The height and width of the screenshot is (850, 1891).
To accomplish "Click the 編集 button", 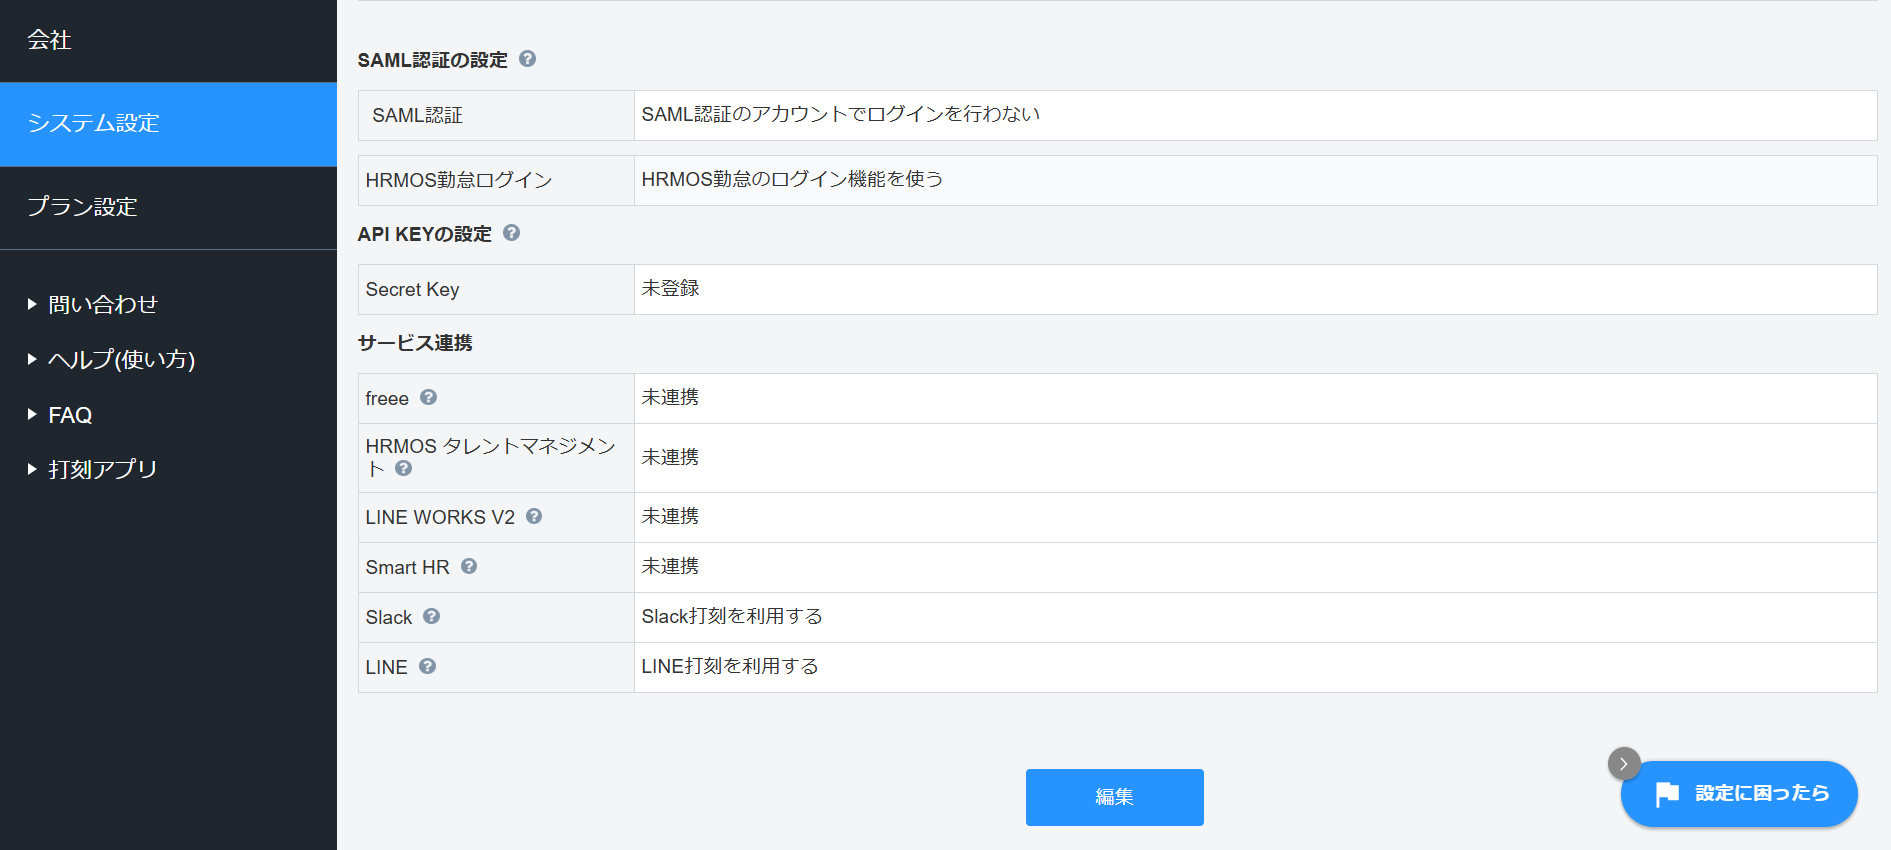I will point(1114,797).
